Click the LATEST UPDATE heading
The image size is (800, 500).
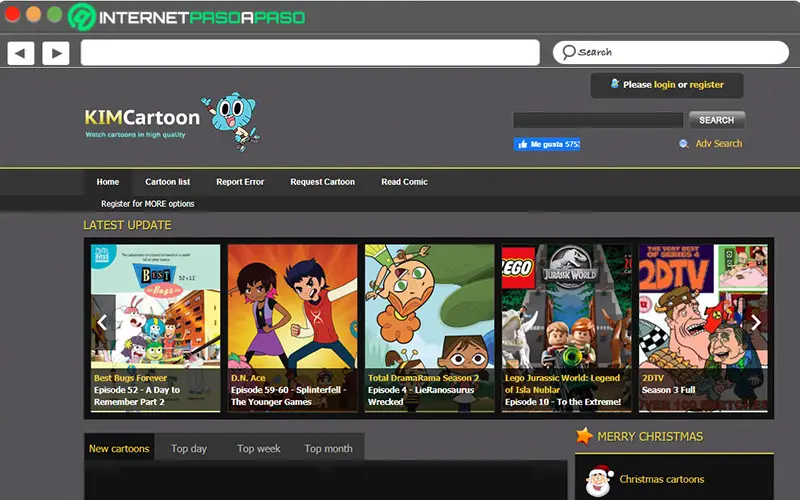[128, 225]
